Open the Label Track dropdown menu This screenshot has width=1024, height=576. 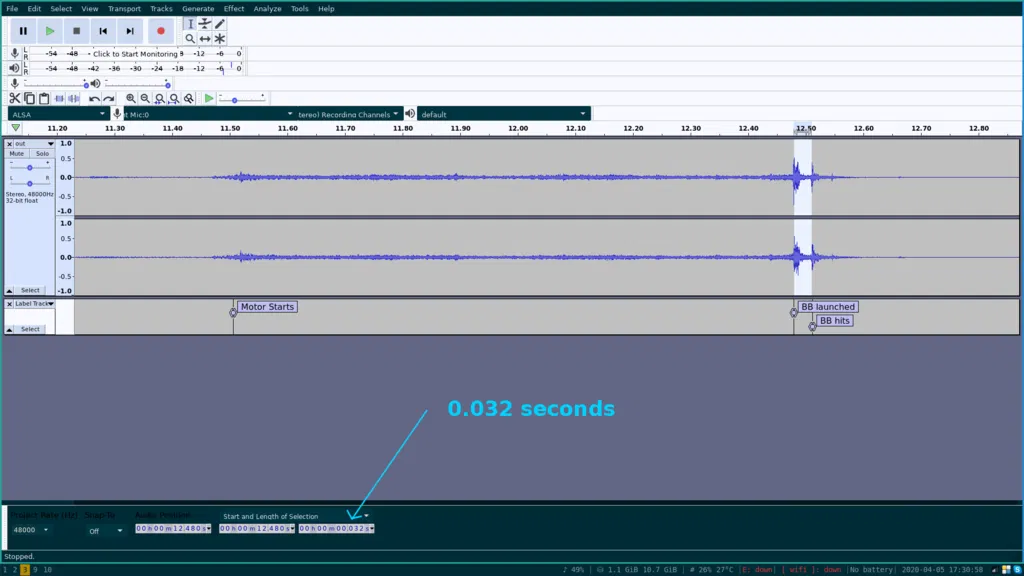[35, 304]
